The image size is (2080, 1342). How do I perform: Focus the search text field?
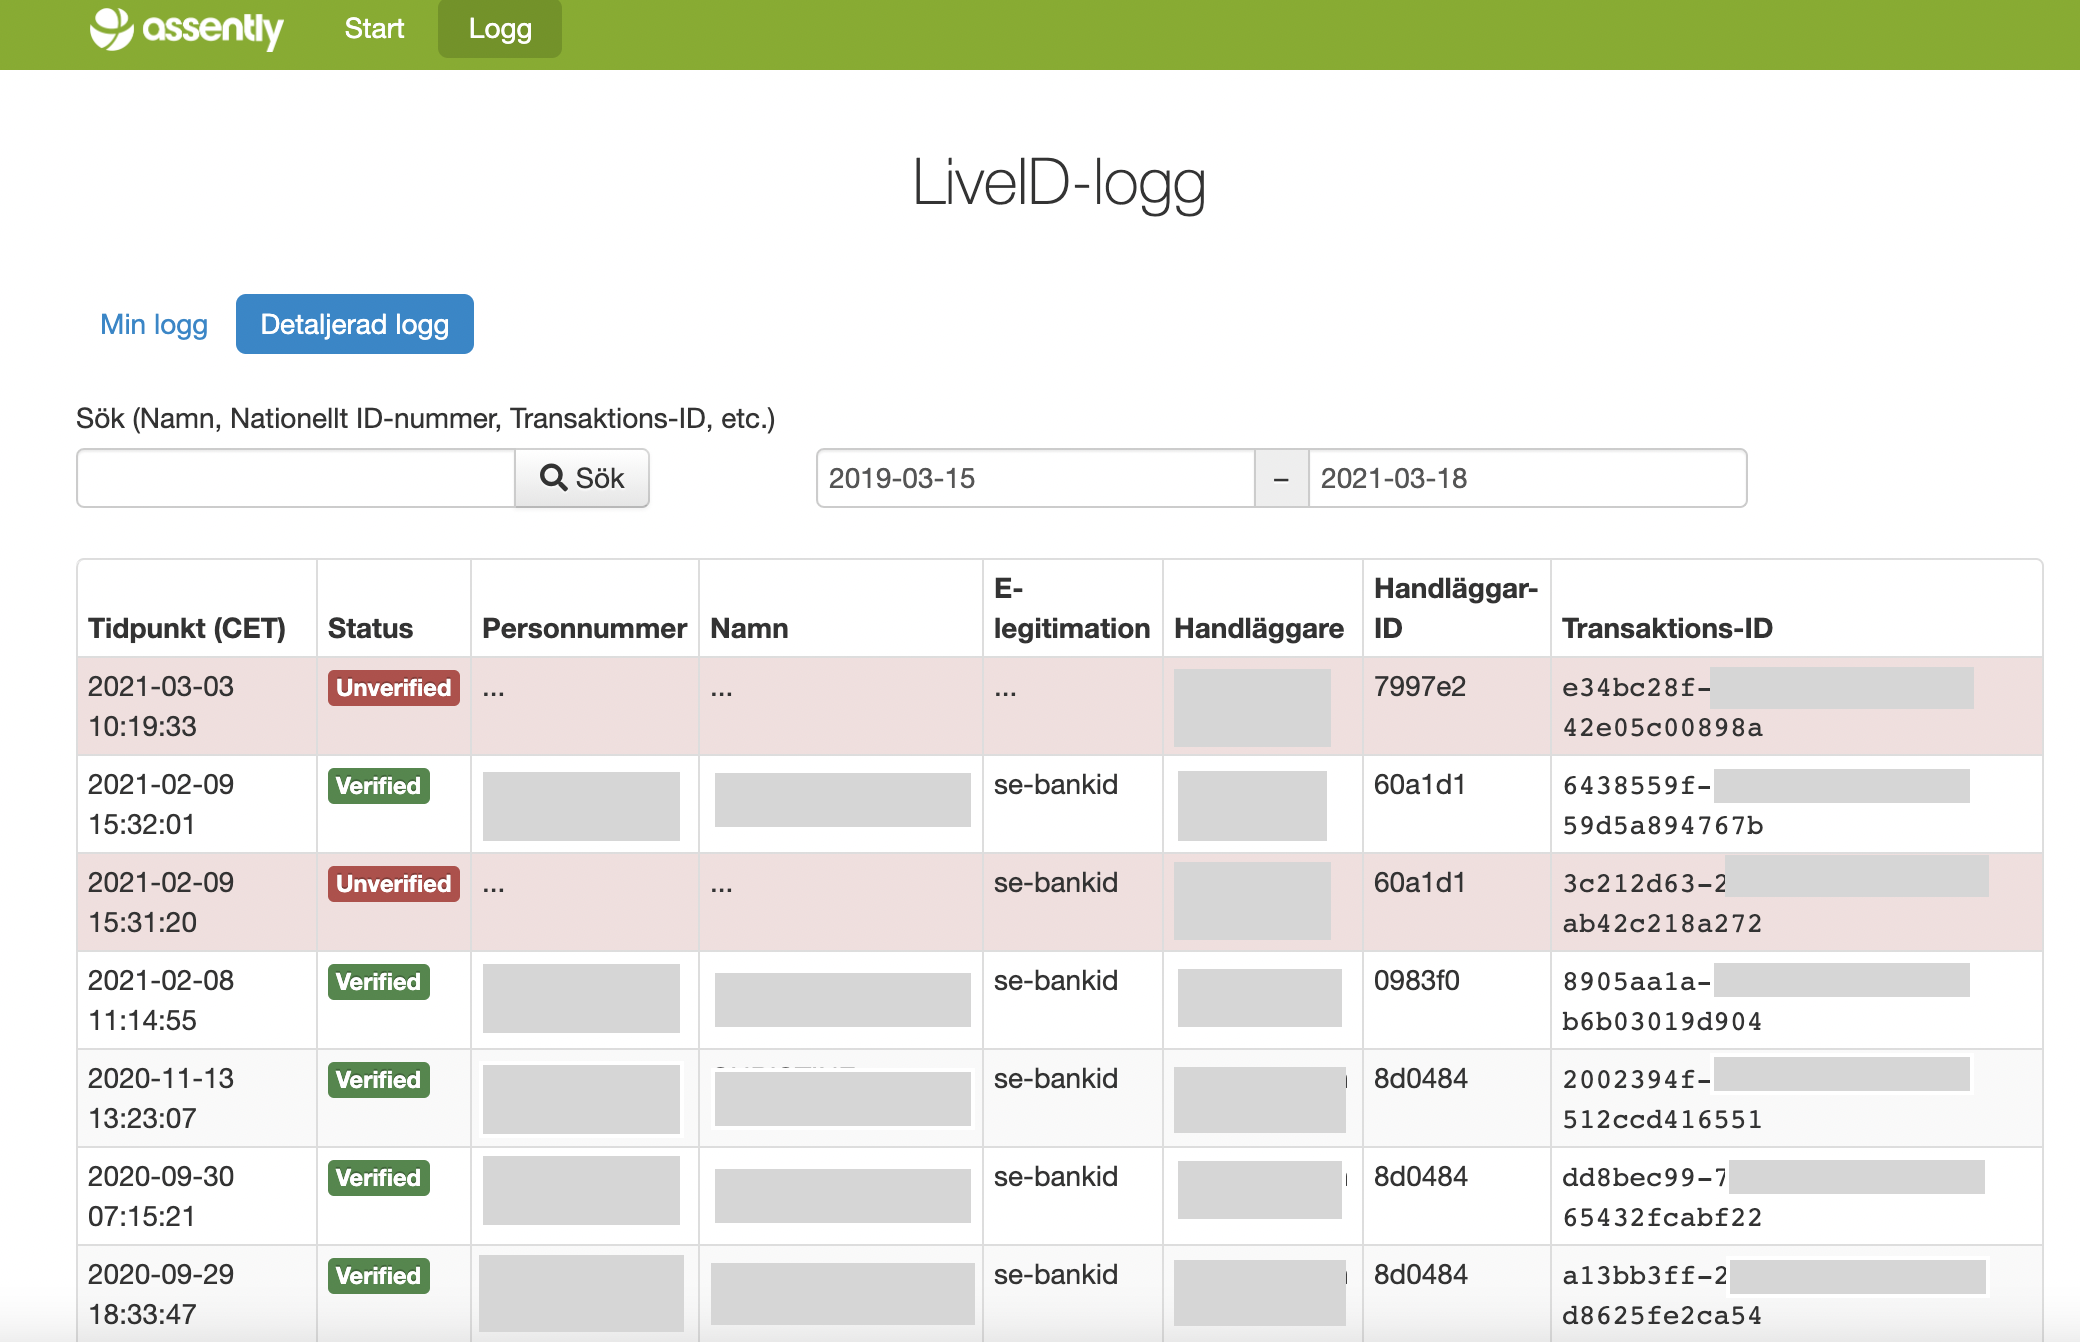pyautogui.click(x=296, y=478)
